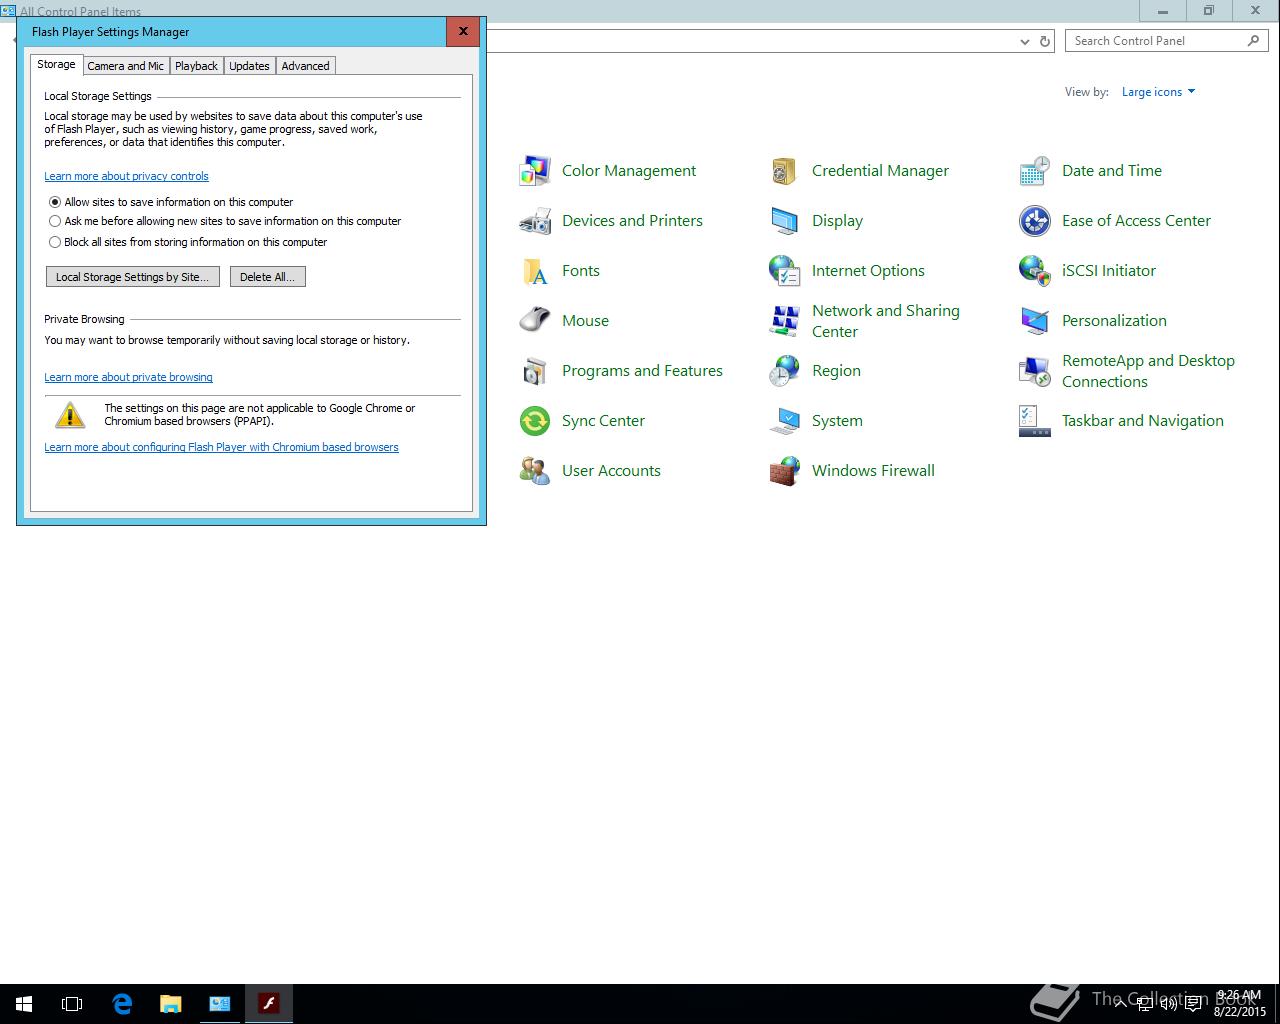Click the Windows Start button
Image resolution: width=1280 pixels, height=1024 pixels.
[x=24, y=1004]
